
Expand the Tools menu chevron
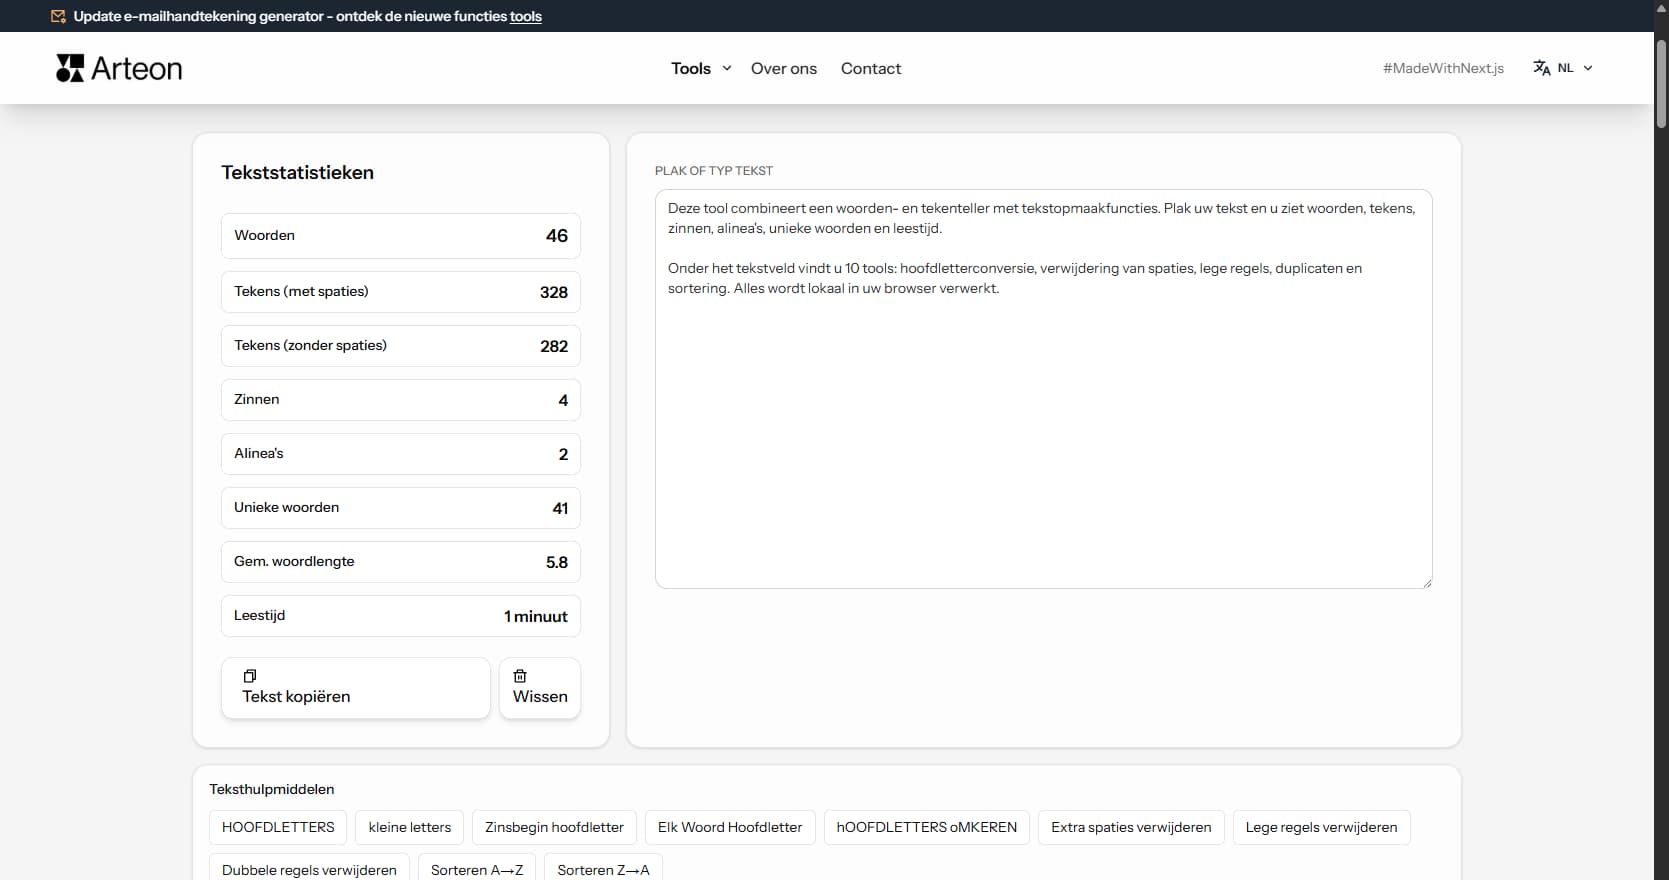(727, 68)
